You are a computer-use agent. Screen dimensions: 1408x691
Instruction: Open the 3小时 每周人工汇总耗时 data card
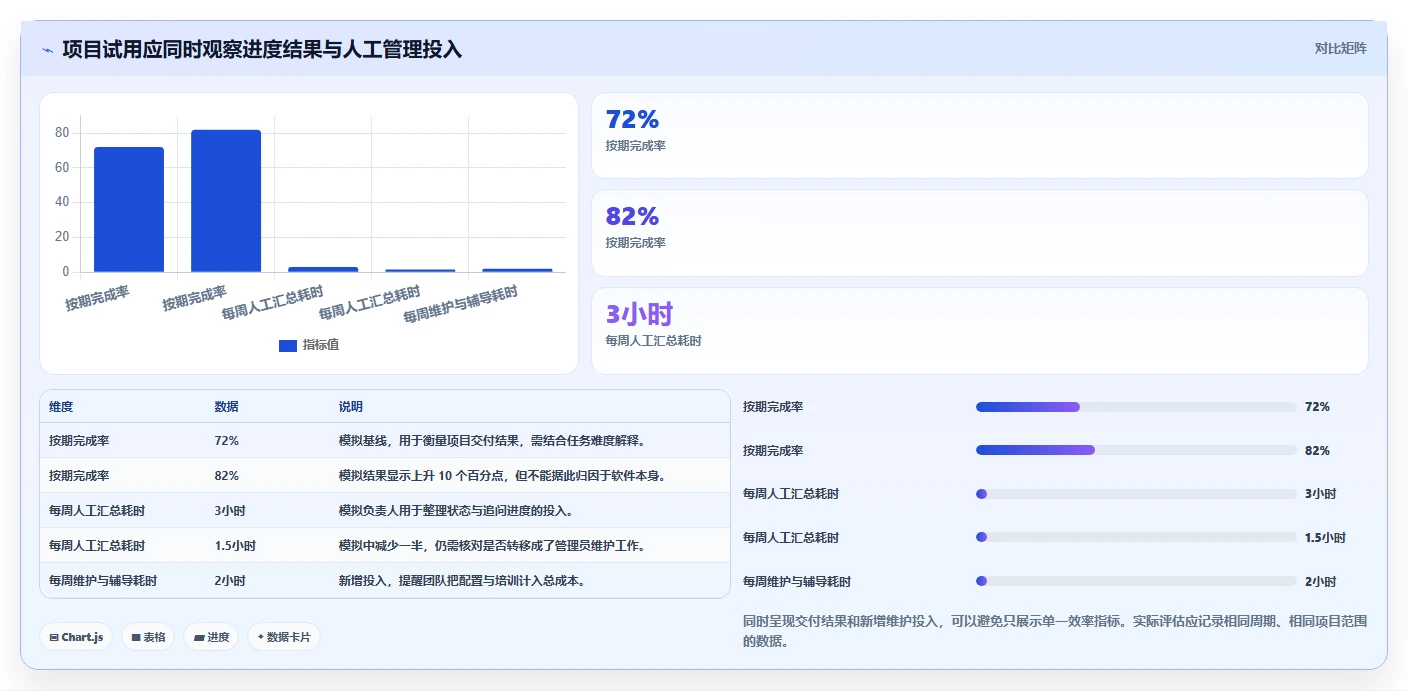(980, 331)
